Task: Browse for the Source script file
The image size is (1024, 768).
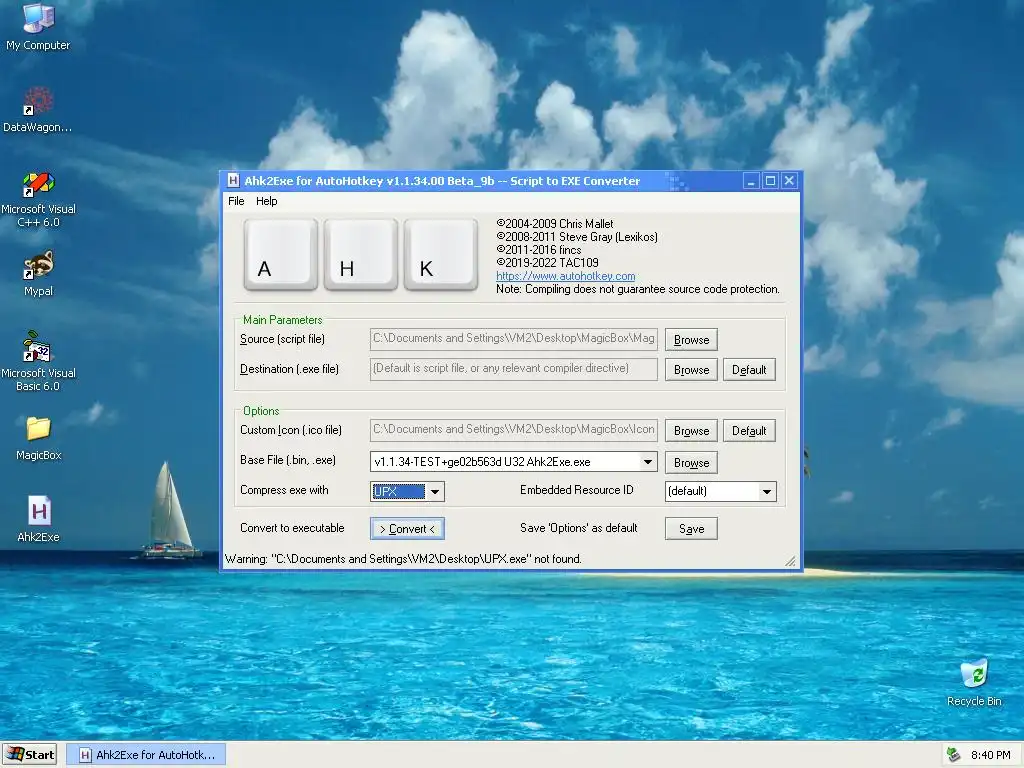Action: click(x=691, y=340)
